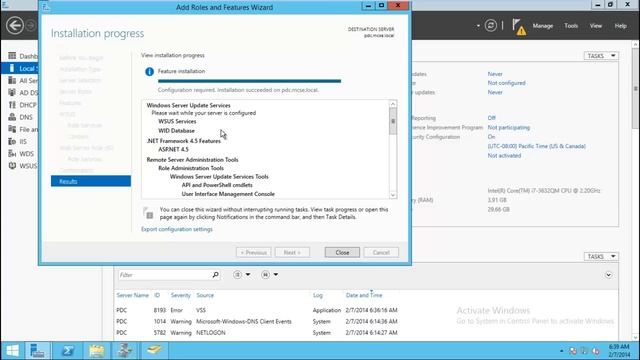This screenshot has height=360, width=640.
Task: Select Local Server icon in the sidebar
Action: [12, 68]
